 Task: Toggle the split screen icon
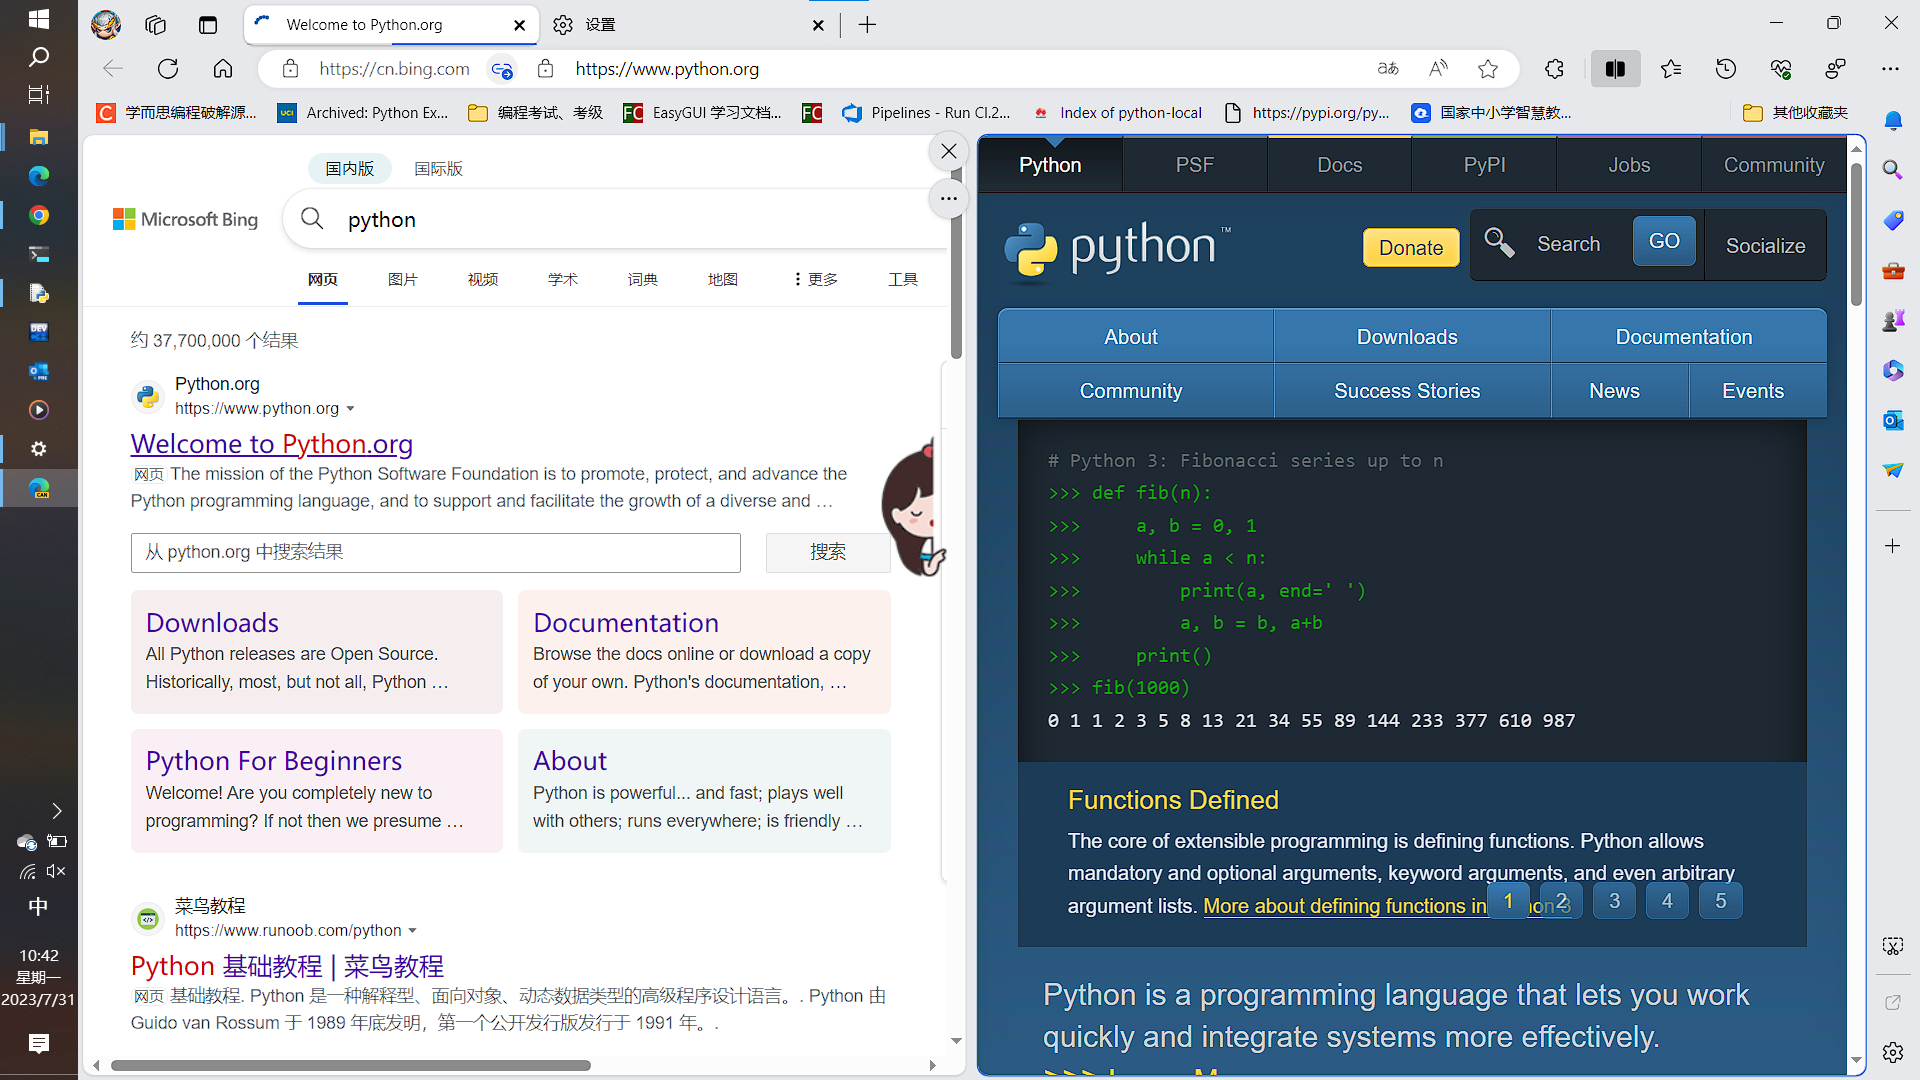1615,69
